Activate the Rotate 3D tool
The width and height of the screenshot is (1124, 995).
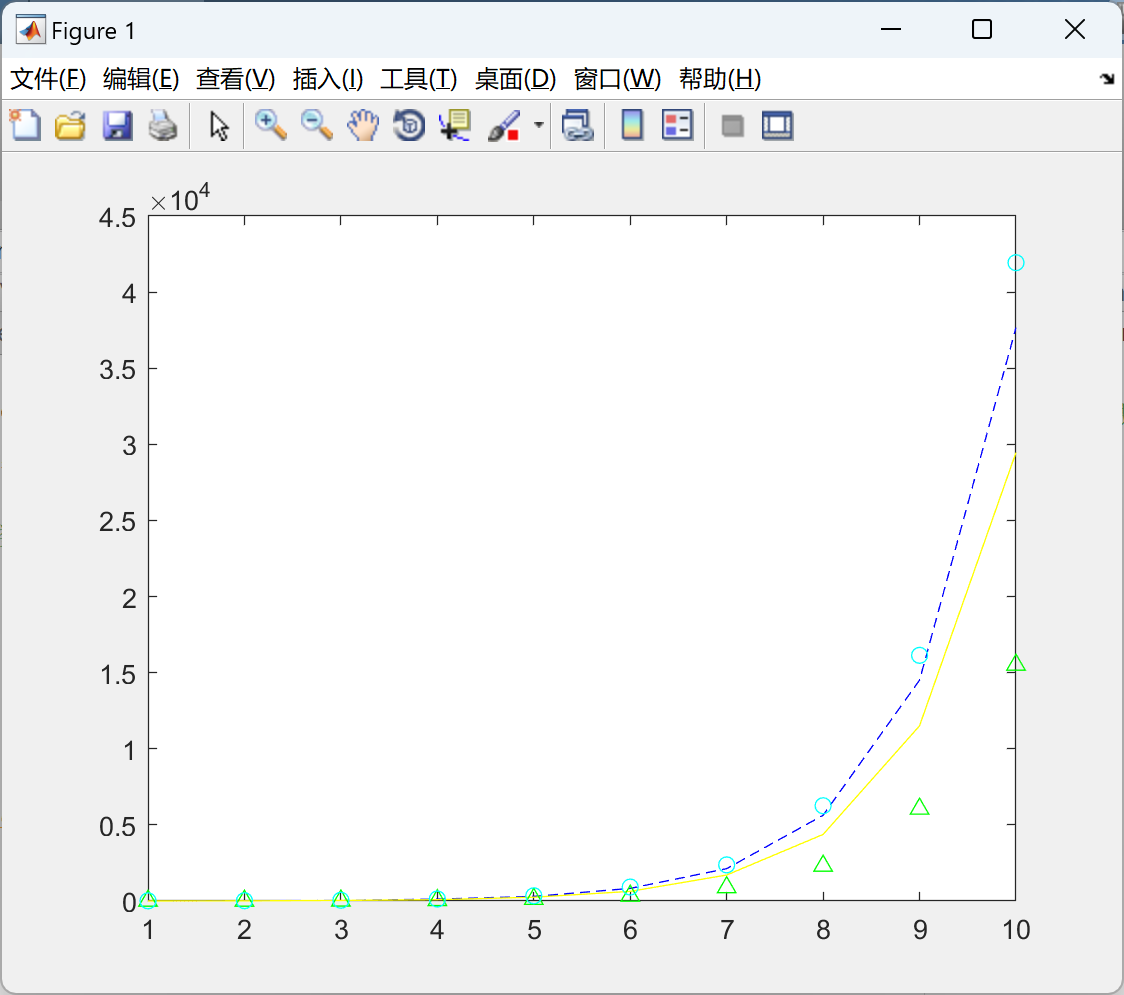pos(409,125)
